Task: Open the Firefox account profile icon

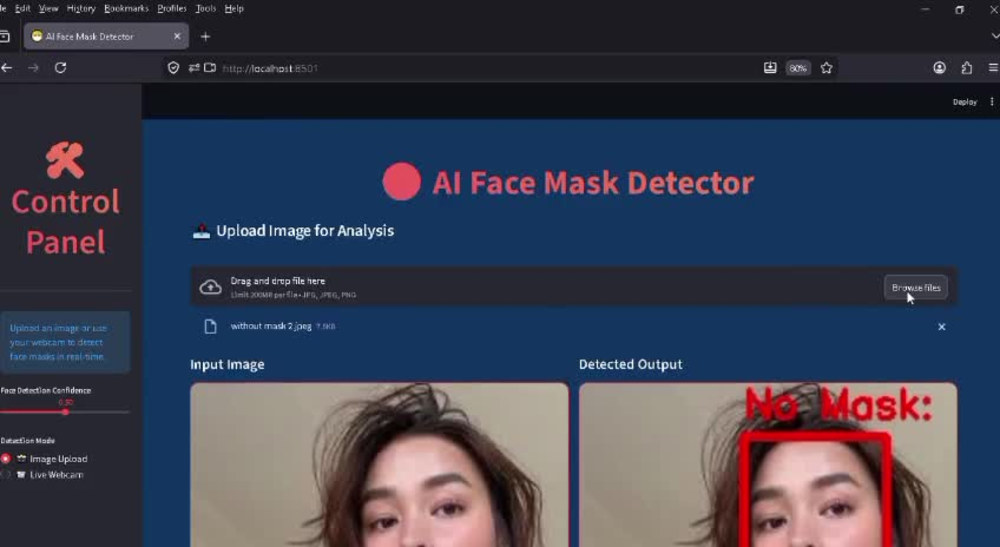Action: pos(939,68)
